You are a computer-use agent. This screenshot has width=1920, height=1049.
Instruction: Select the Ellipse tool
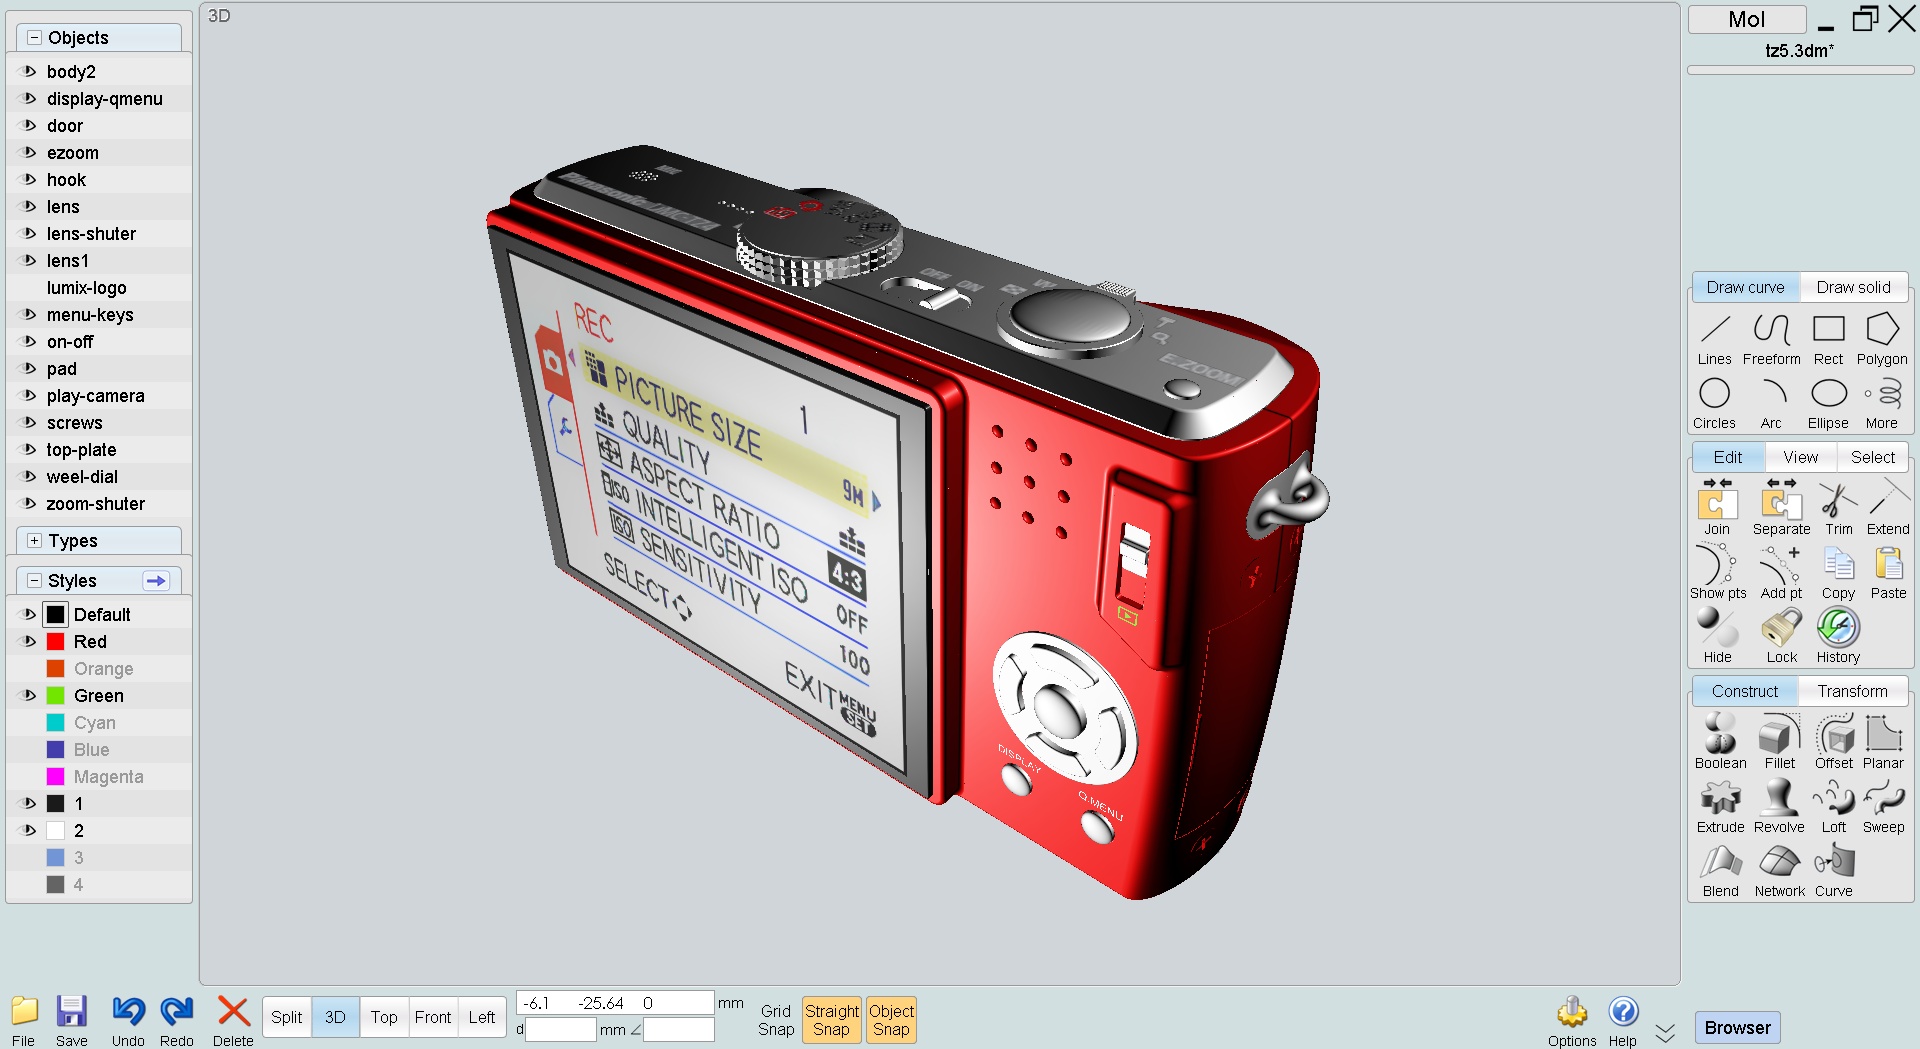[1828, 402]
